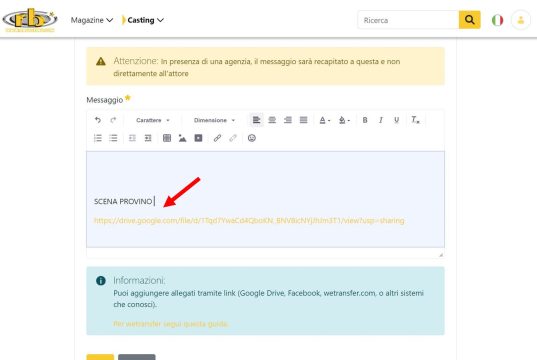
Task: Toggle underline formatting
Action: (x=397, y=120)
